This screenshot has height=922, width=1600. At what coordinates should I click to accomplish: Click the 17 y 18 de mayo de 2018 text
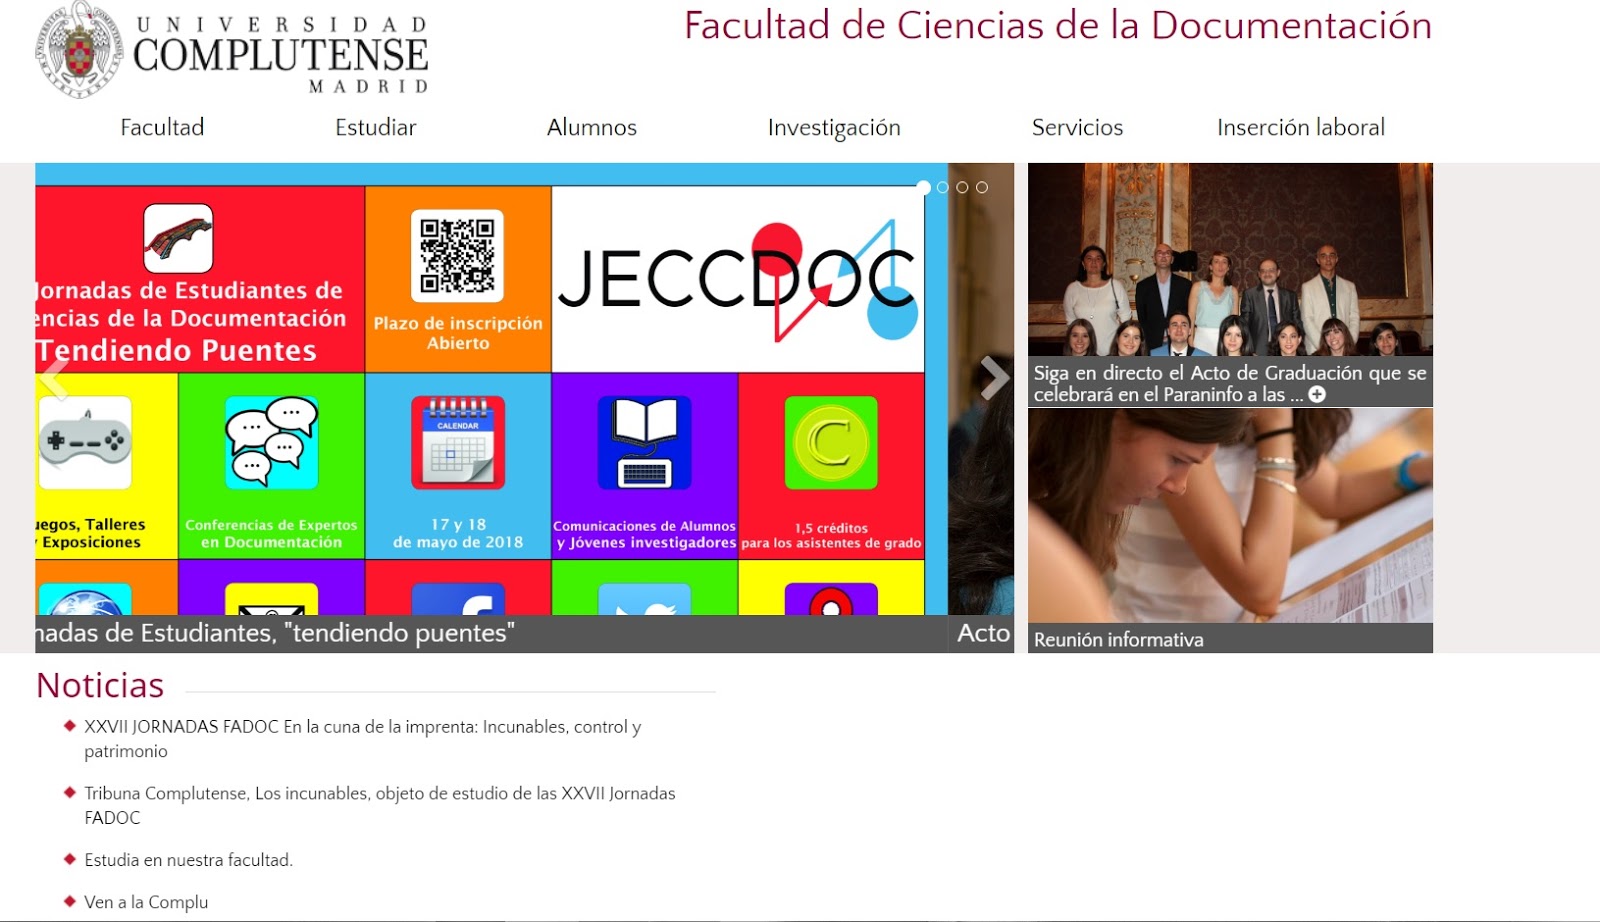(x=458, y=533)
